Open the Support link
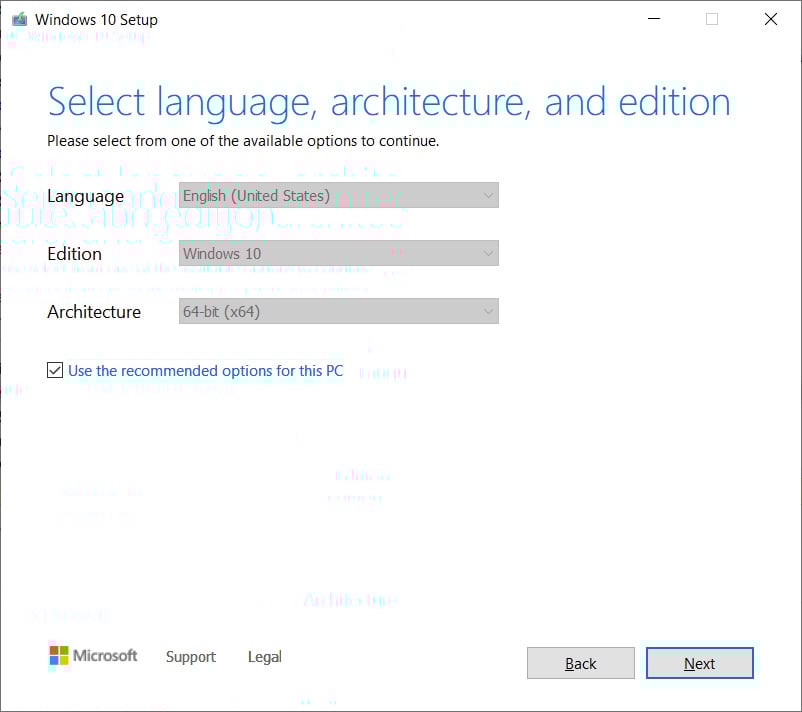 (190, 657)
